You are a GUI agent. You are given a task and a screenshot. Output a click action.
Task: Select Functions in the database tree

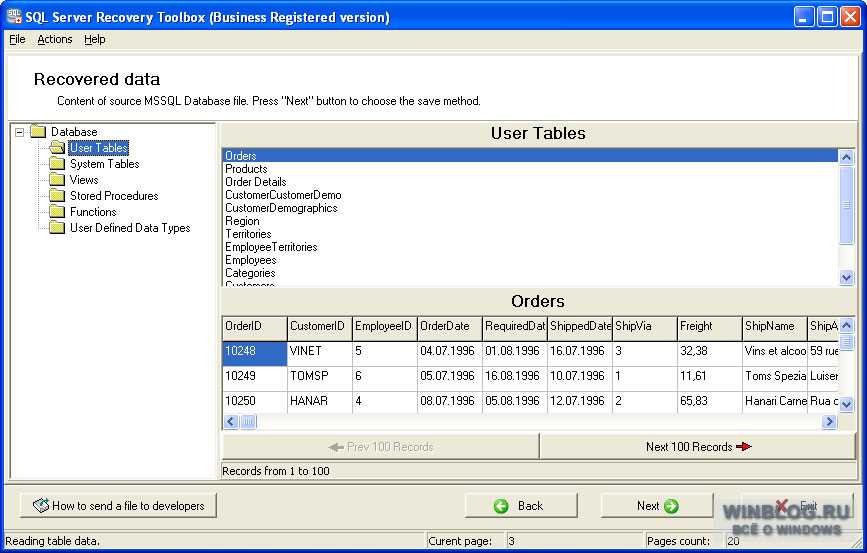pyautogui.click(x=93, y=212)
